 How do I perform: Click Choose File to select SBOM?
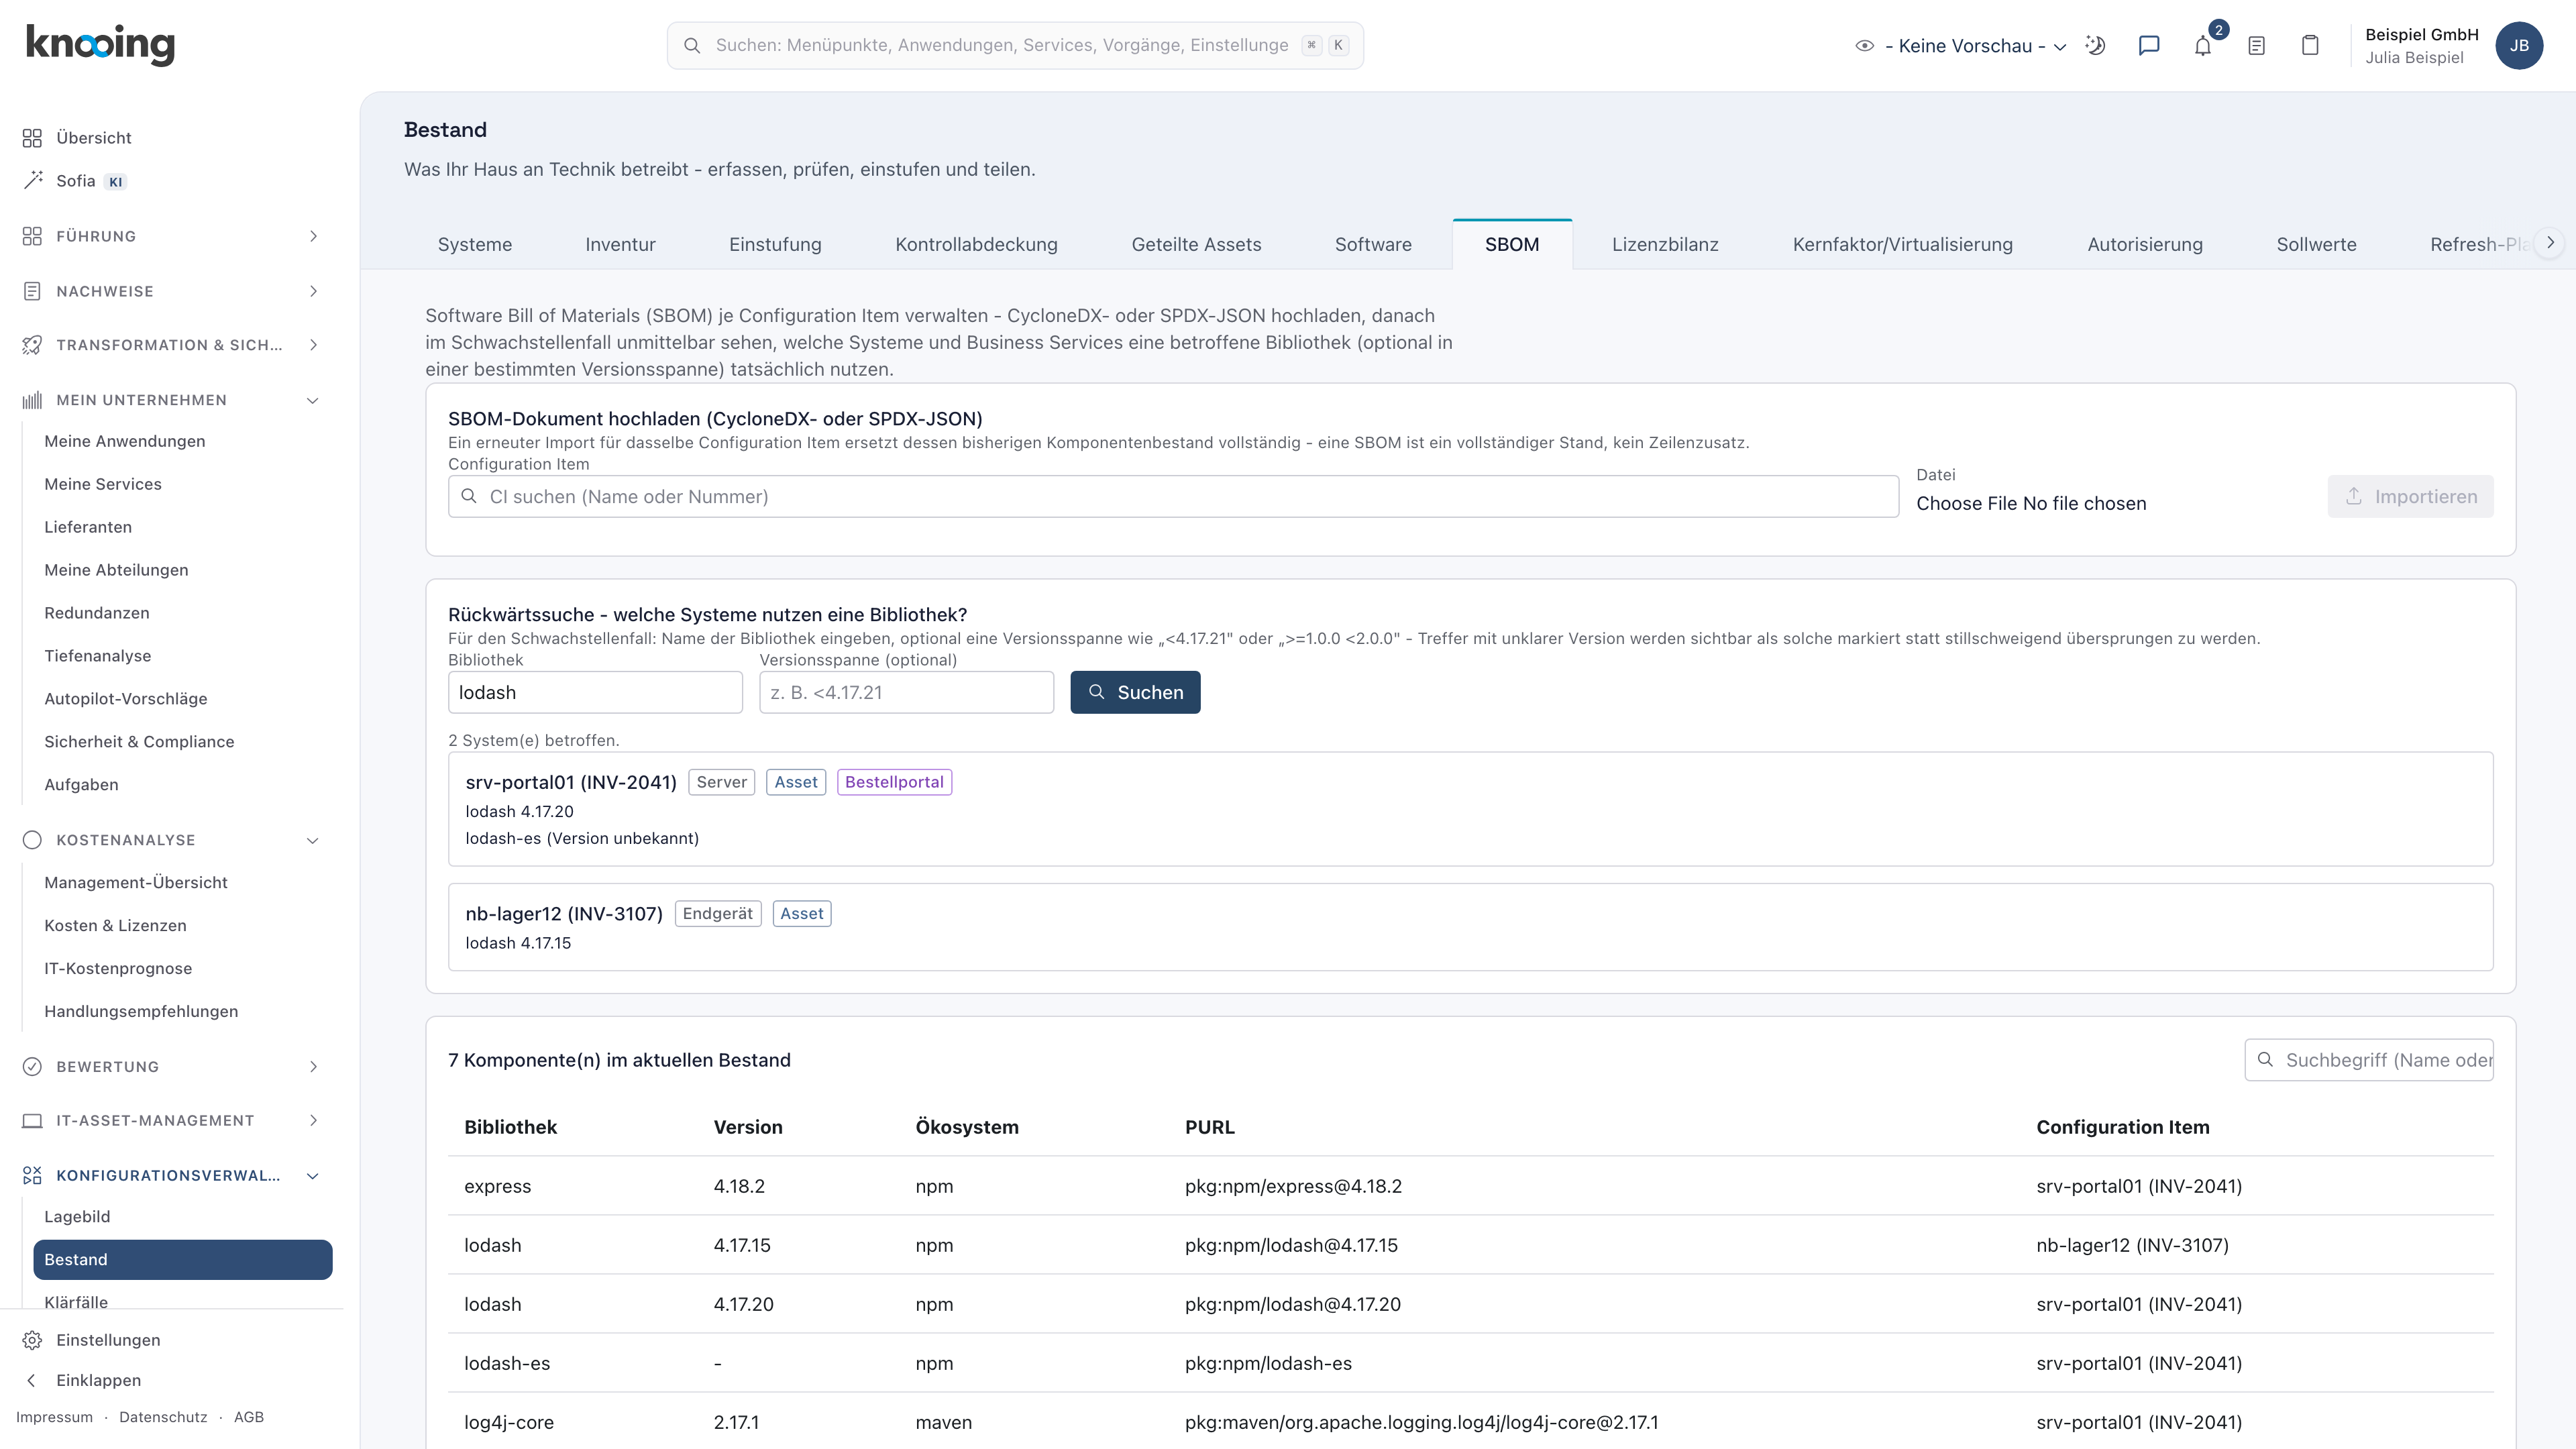(x=1966, y=503)
